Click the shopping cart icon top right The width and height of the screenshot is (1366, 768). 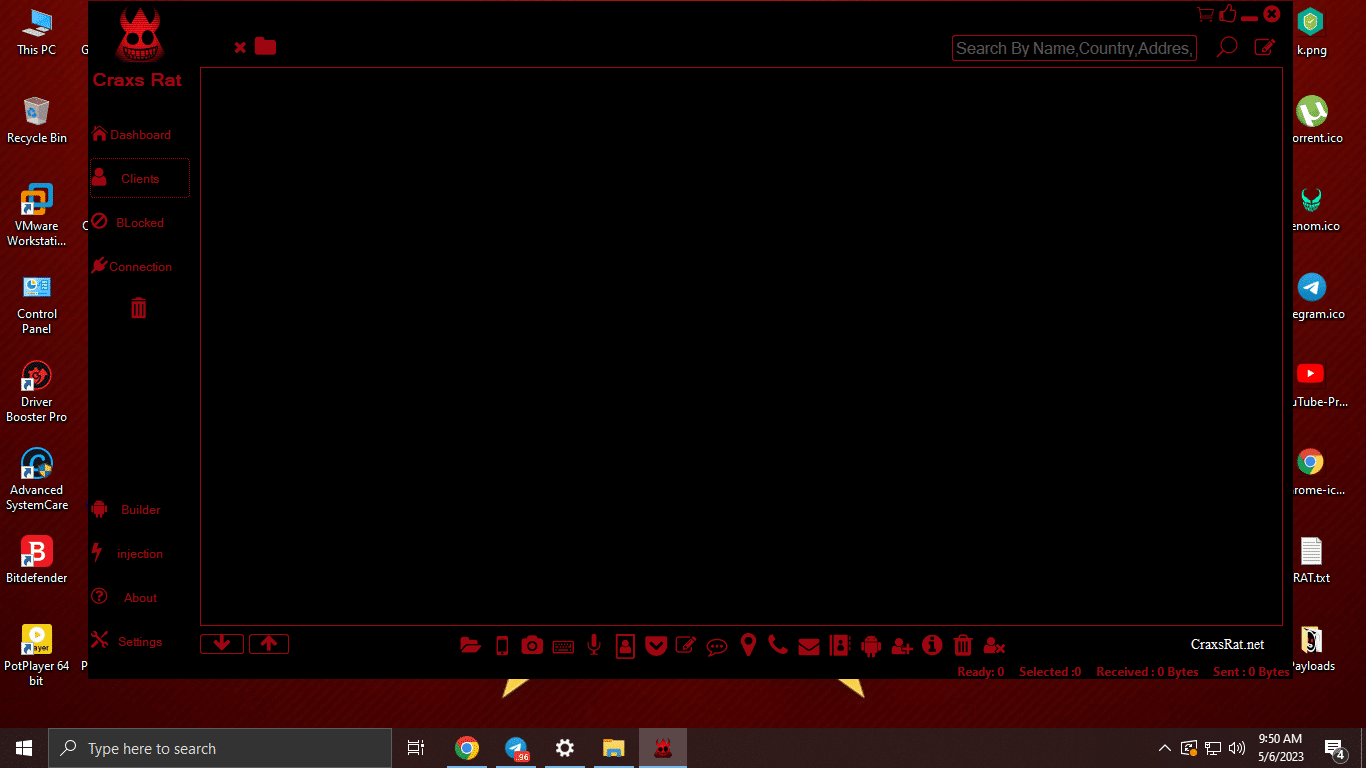pyautogui.click(x=1204, y=14)
